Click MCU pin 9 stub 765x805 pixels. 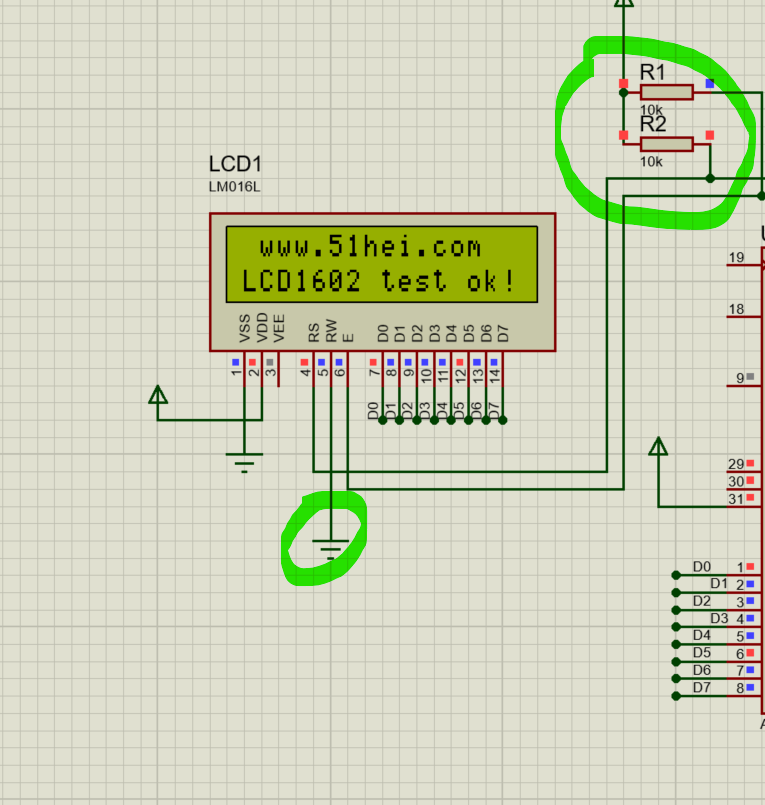pos(743,386)
